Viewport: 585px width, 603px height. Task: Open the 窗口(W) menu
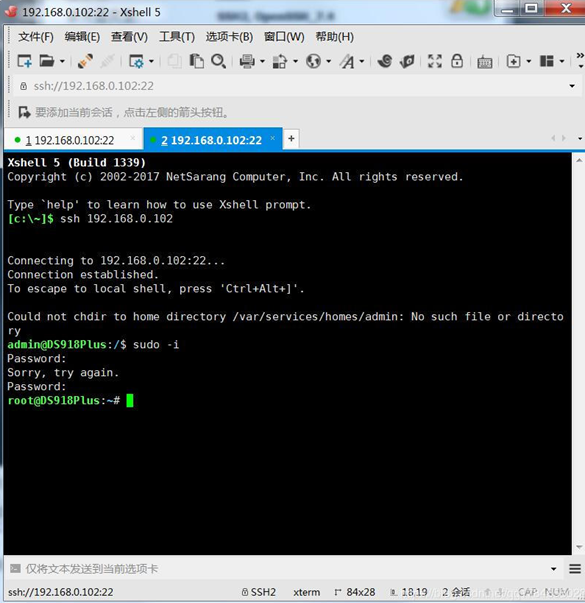coord(284,37)
